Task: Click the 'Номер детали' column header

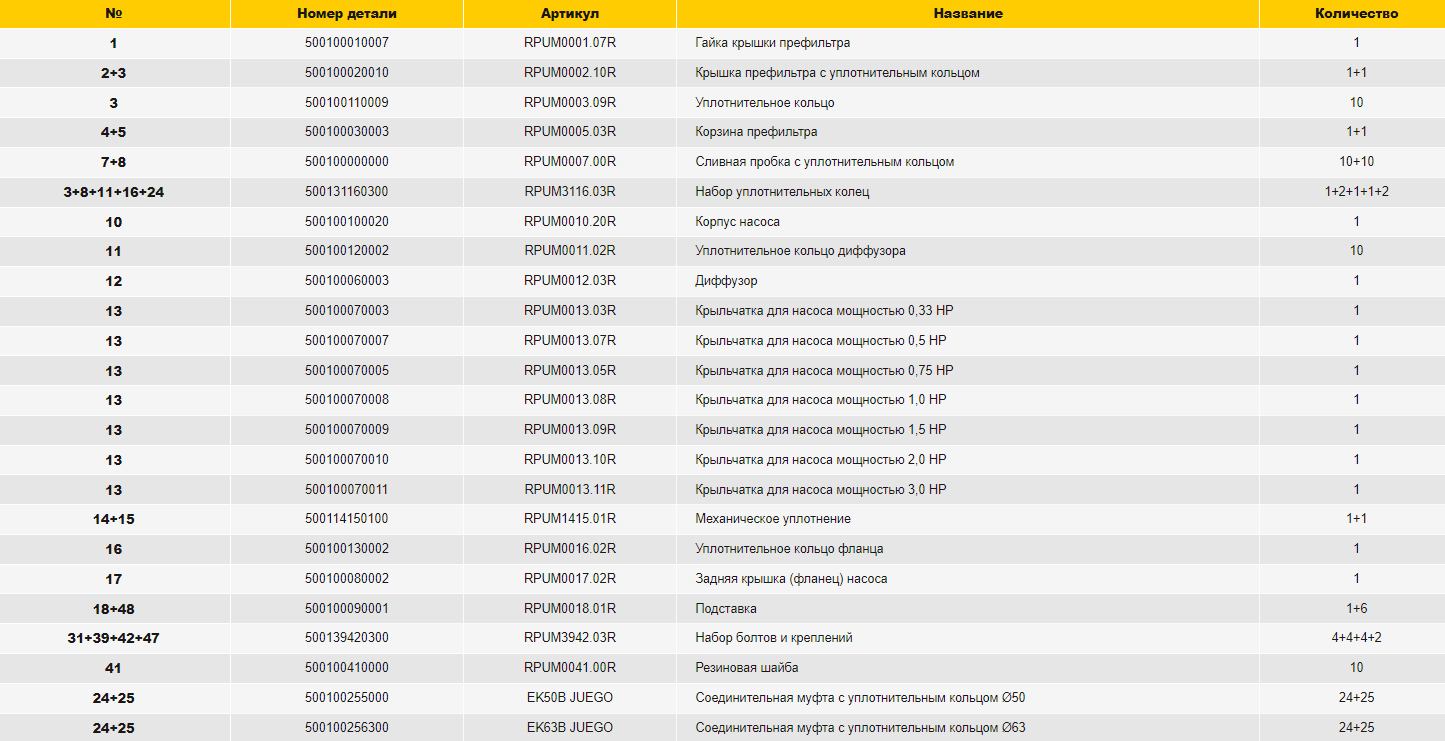Action: pyautogui.click(x=347, y=14)
